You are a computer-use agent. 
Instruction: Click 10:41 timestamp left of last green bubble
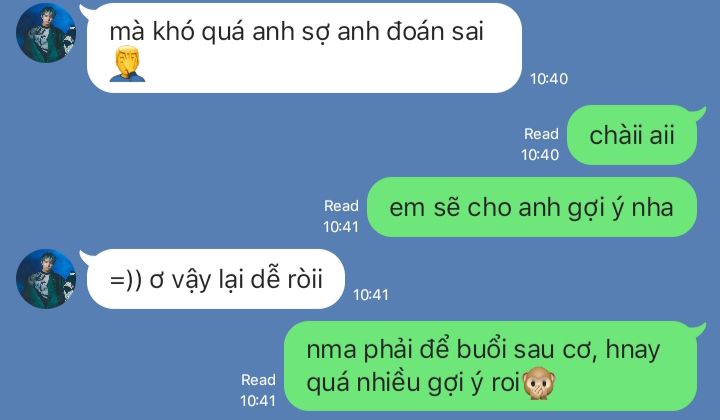(258, 401)
